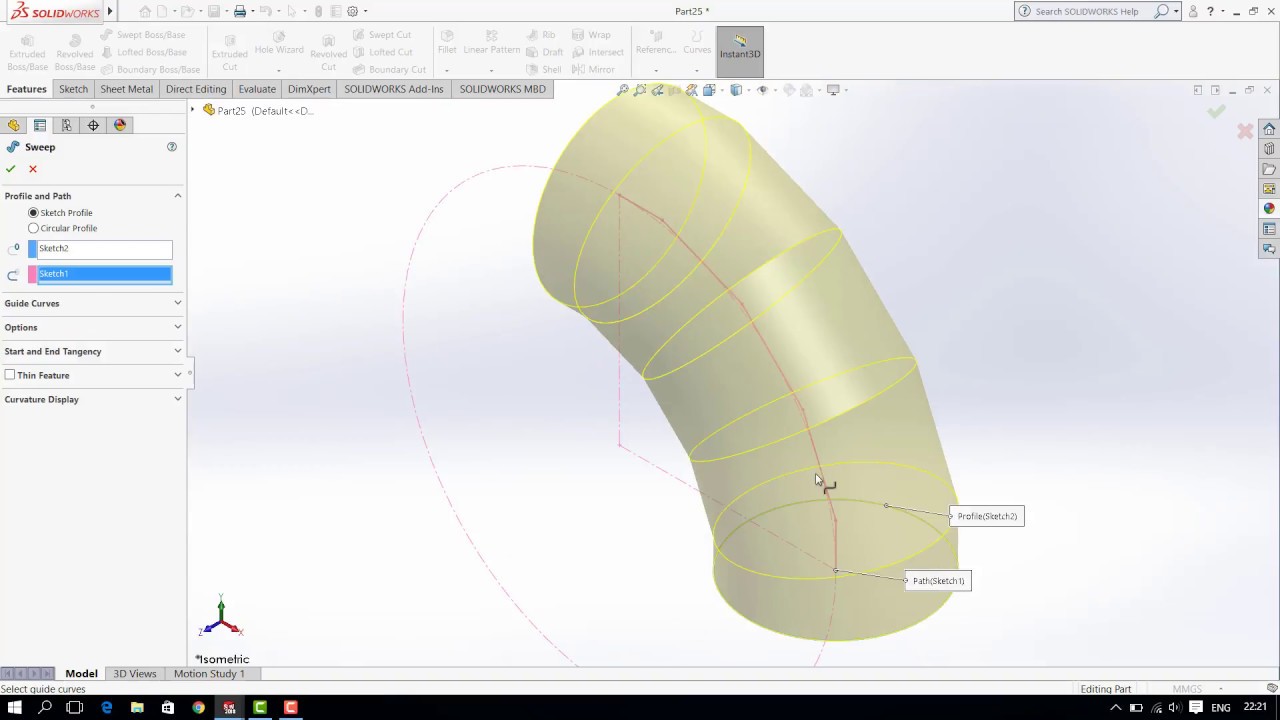Click the Home icon in top toolbar
This screenshot has height=720, width=1280.
coord(145,11)
